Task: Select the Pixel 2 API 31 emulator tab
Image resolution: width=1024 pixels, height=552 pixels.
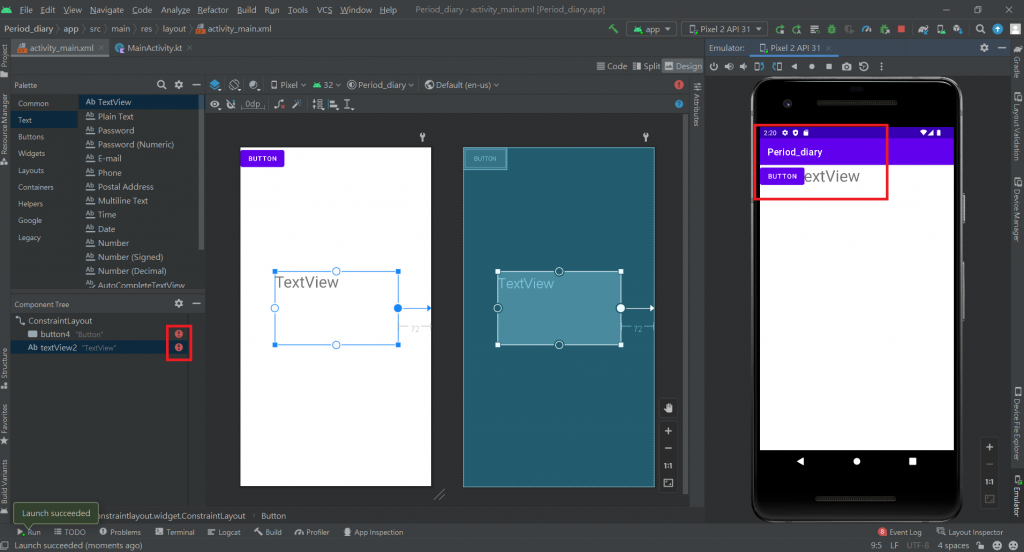Action: coord(794,48)
